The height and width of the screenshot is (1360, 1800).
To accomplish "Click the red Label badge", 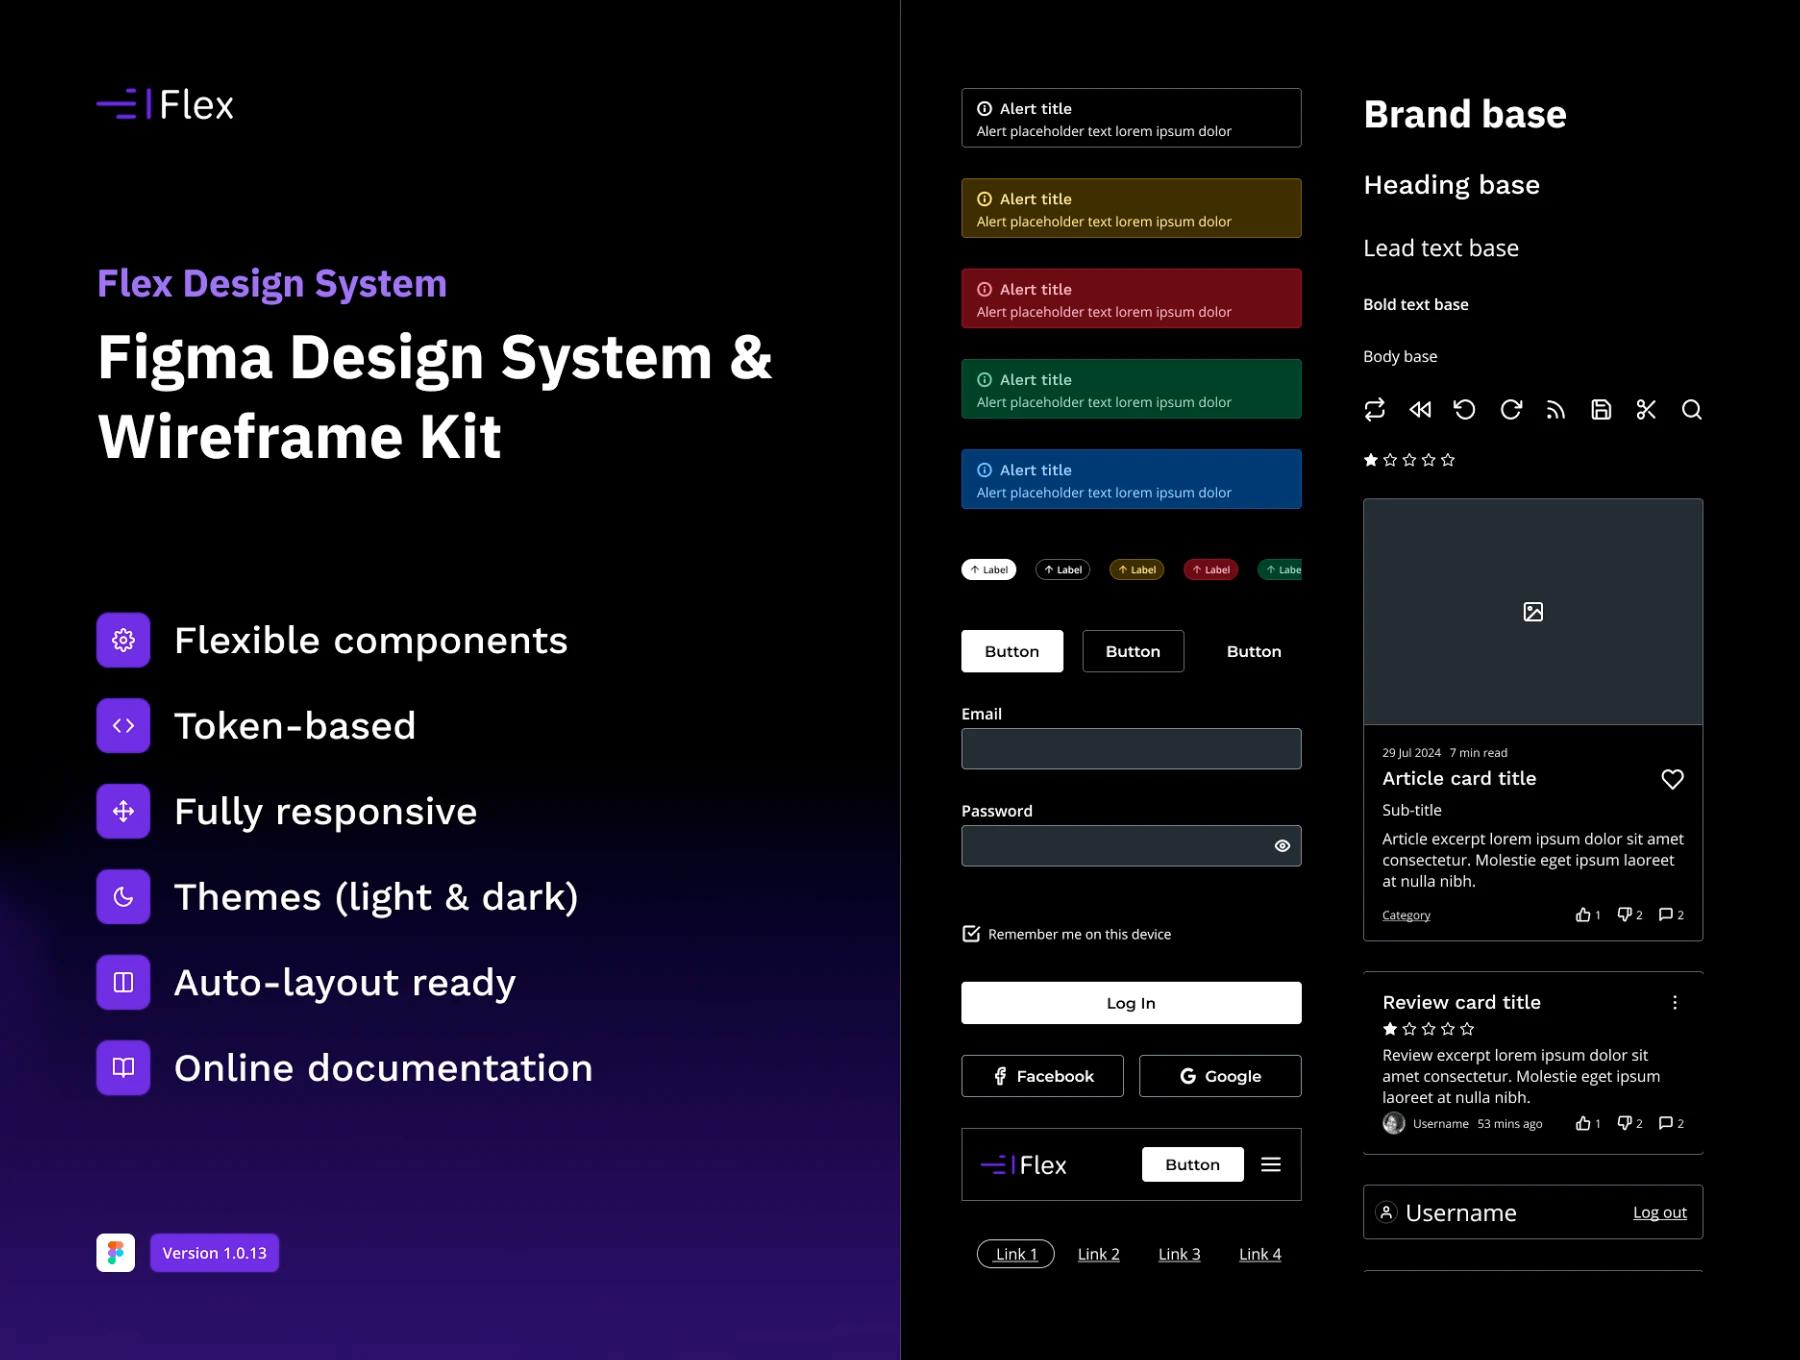I will click(x=1211, y=570).
